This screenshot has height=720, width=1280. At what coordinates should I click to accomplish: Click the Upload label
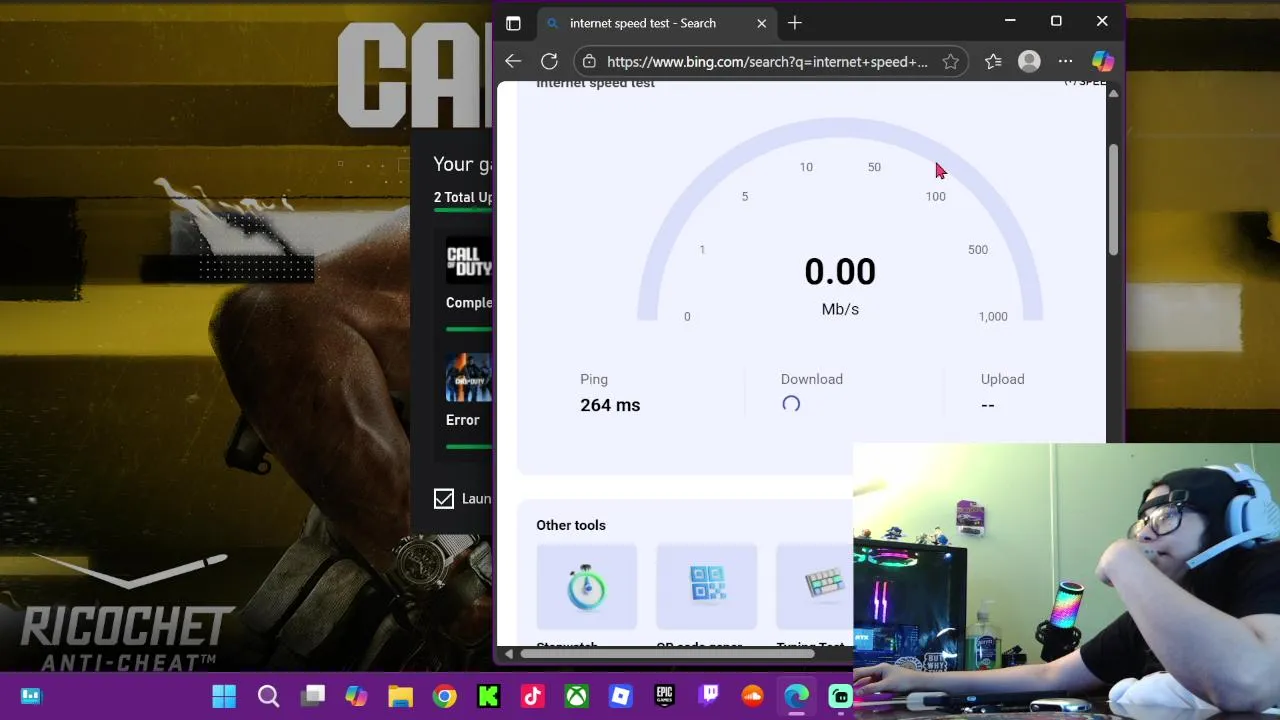(1002, 379)
